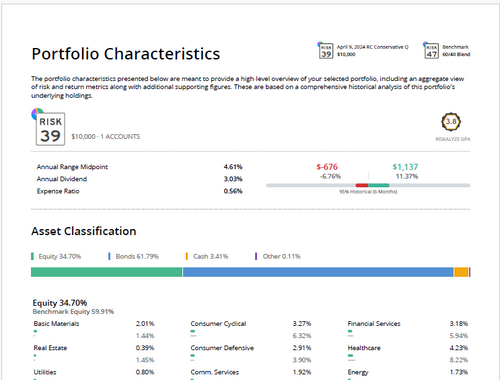Click the Benchmark Equity 59.91% text
The height and width of the screenshot is (380, 500).
[x=73, y=312]
